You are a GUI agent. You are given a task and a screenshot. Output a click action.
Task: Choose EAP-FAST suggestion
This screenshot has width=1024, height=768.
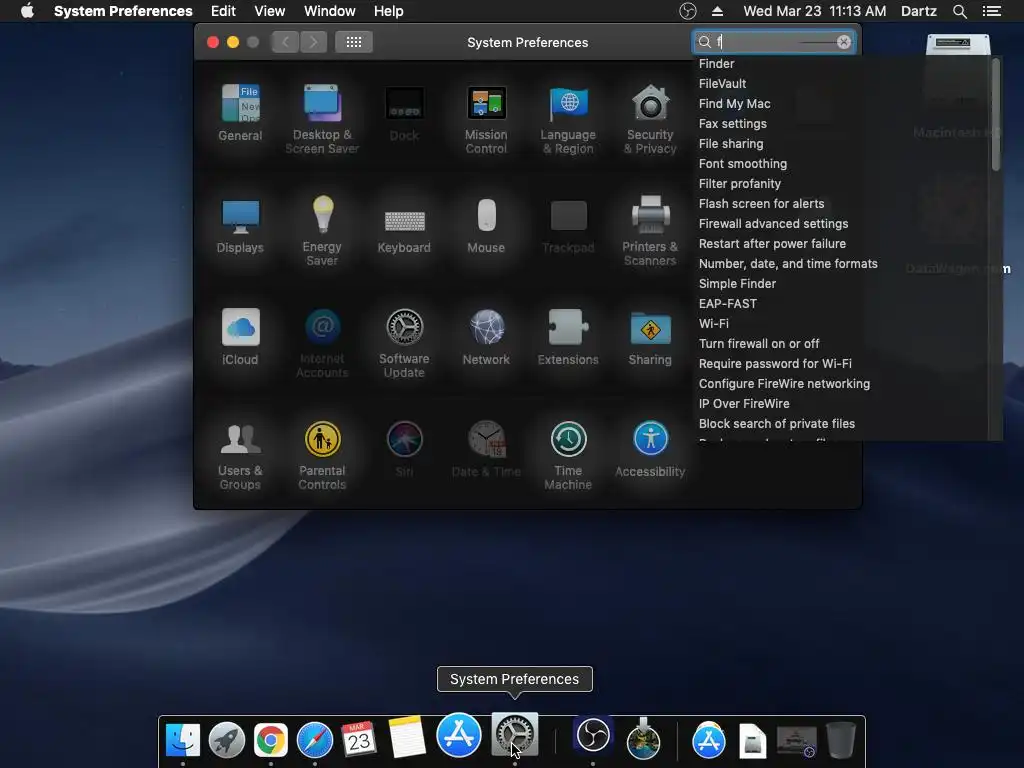pyautogui.click(x=728, y=304)
